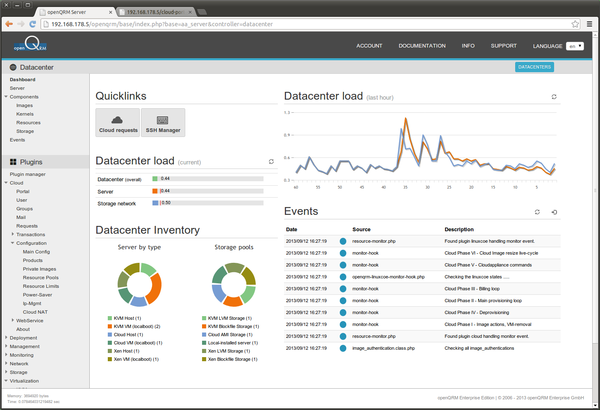The height and width of the screenshot is (410, 600).
Task: Click KVM Blockfile Storage legend swatch
Action: point(204,327)
